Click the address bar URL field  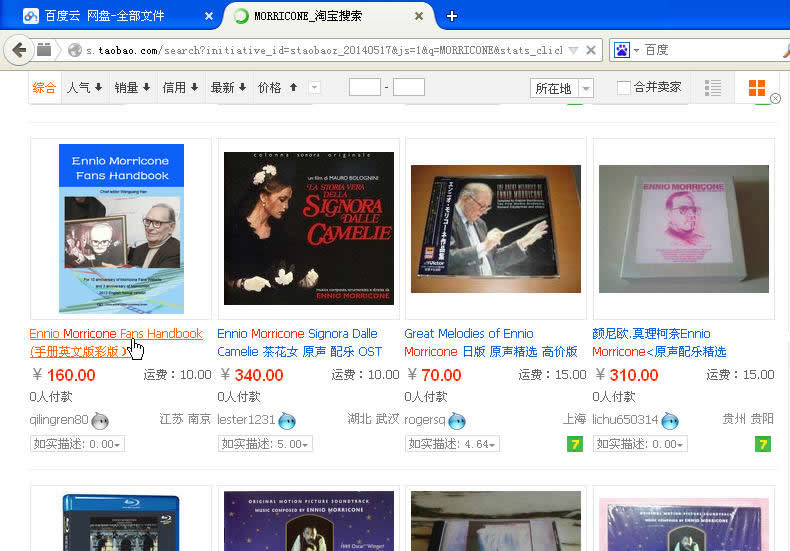point(323,50)
